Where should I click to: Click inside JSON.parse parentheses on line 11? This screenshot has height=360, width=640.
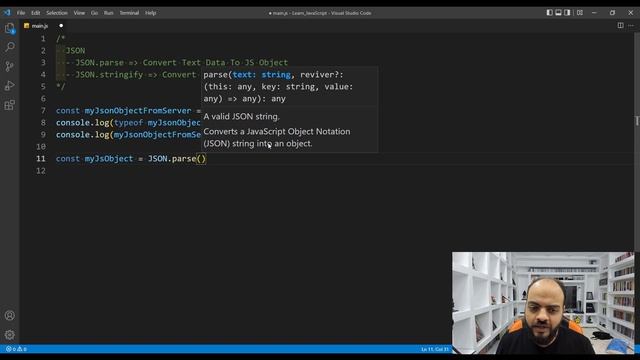(201, 158)
